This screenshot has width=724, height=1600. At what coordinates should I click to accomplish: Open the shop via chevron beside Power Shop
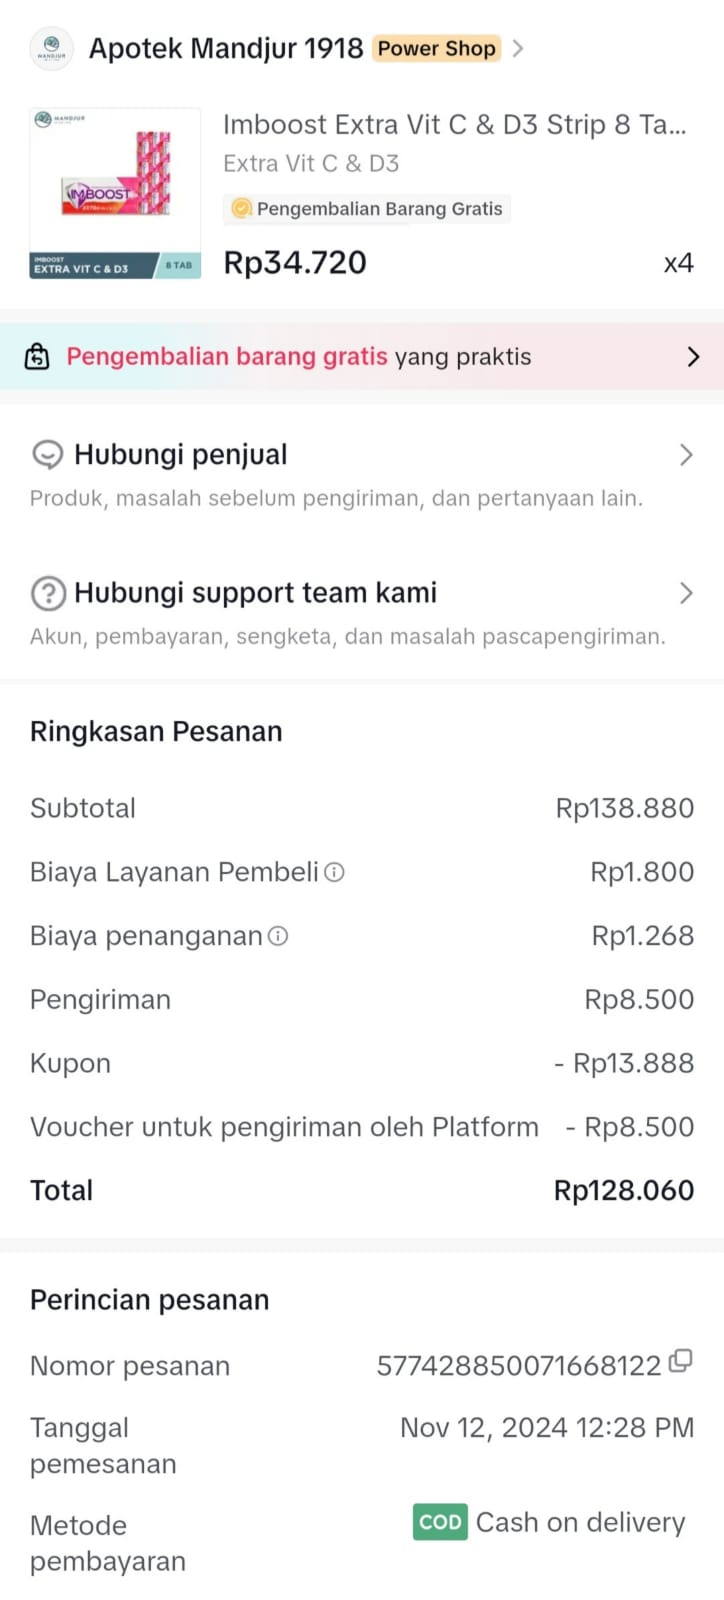point(518,48)
